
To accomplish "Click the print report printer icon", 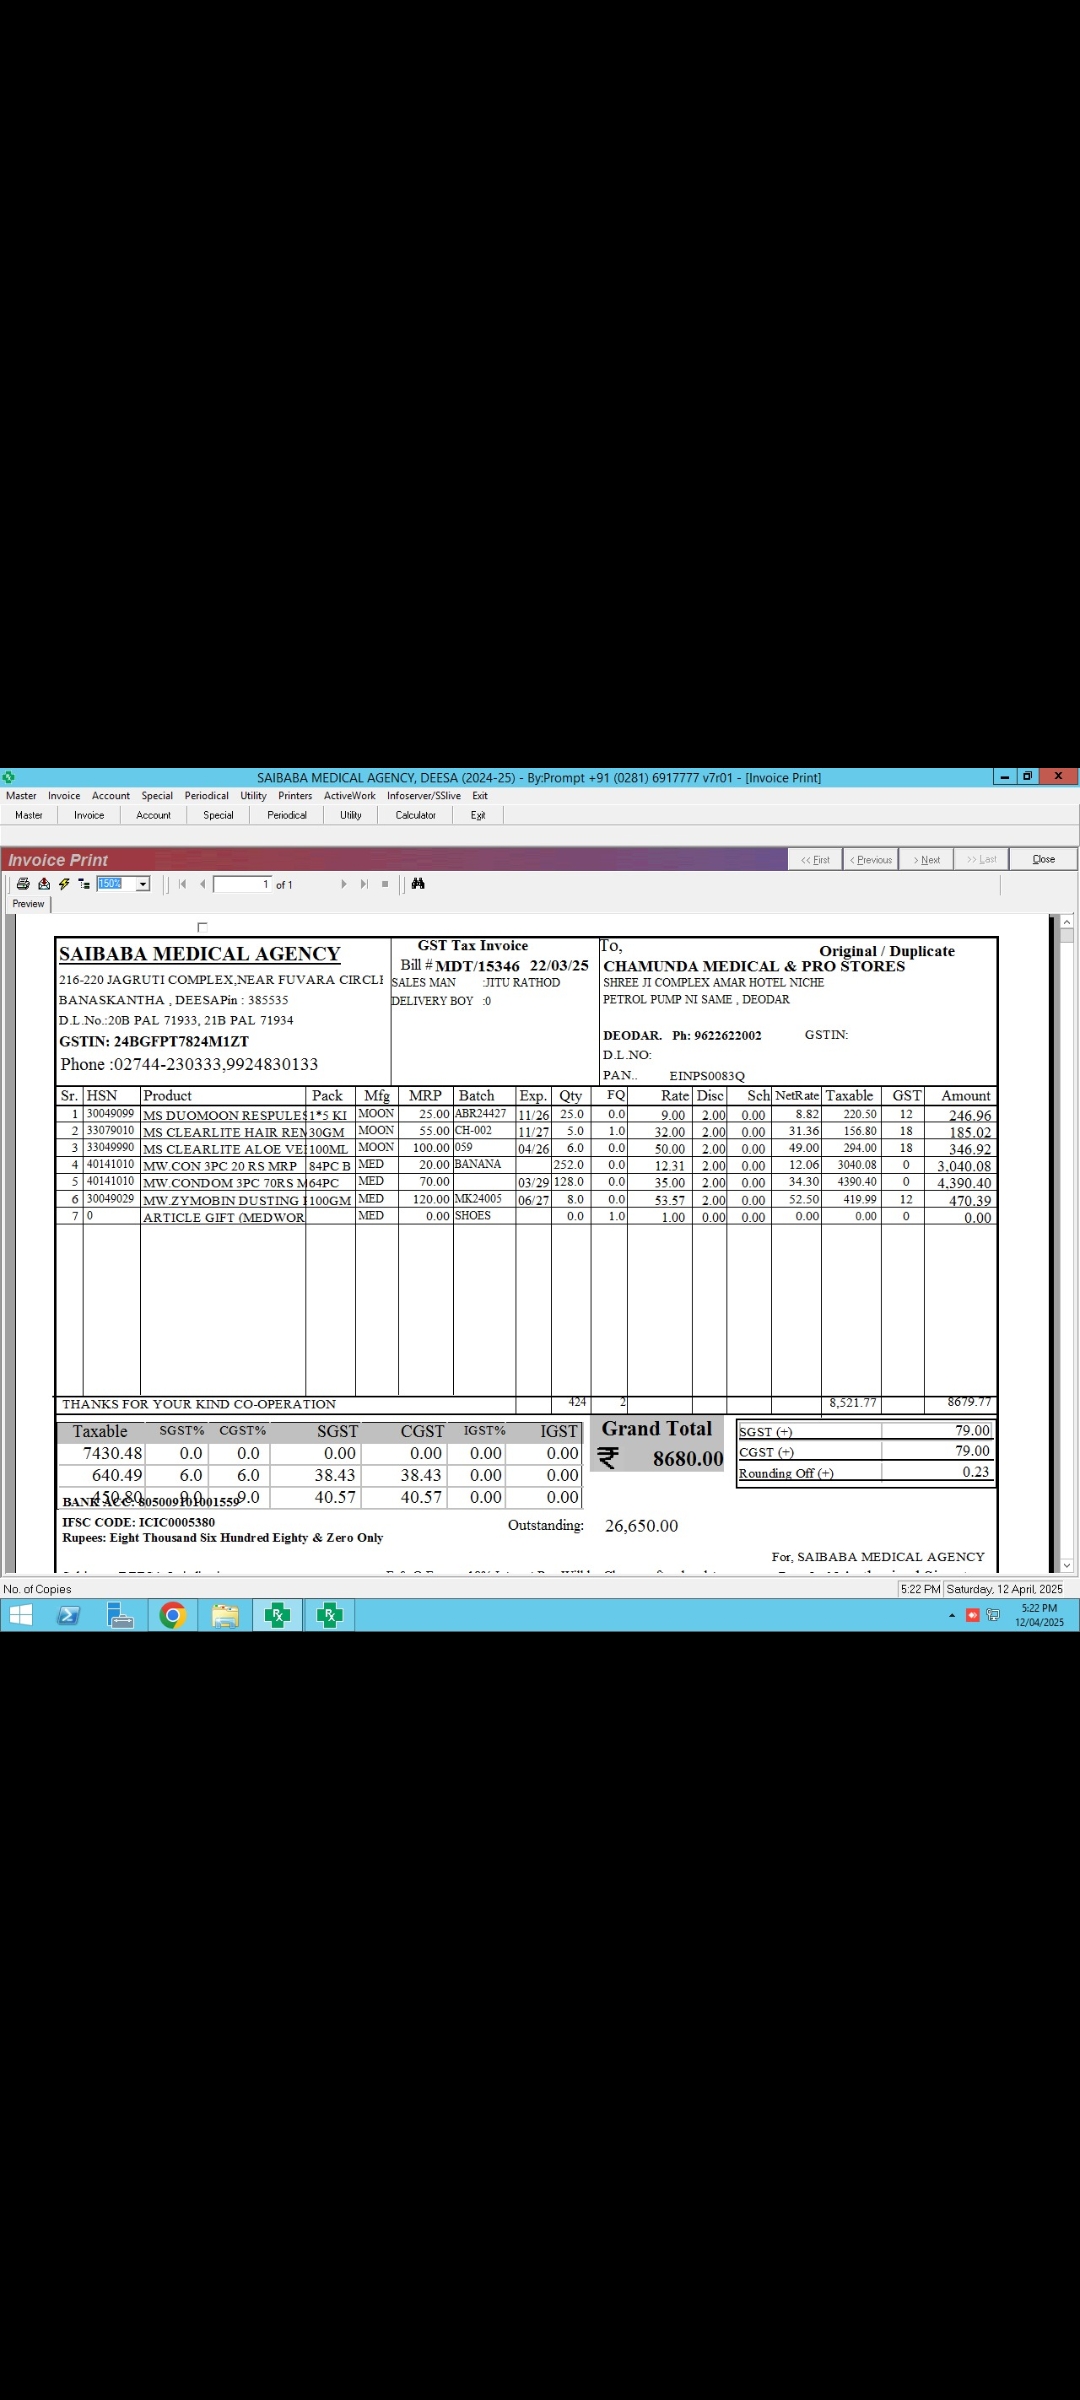I will pos(23,884).
